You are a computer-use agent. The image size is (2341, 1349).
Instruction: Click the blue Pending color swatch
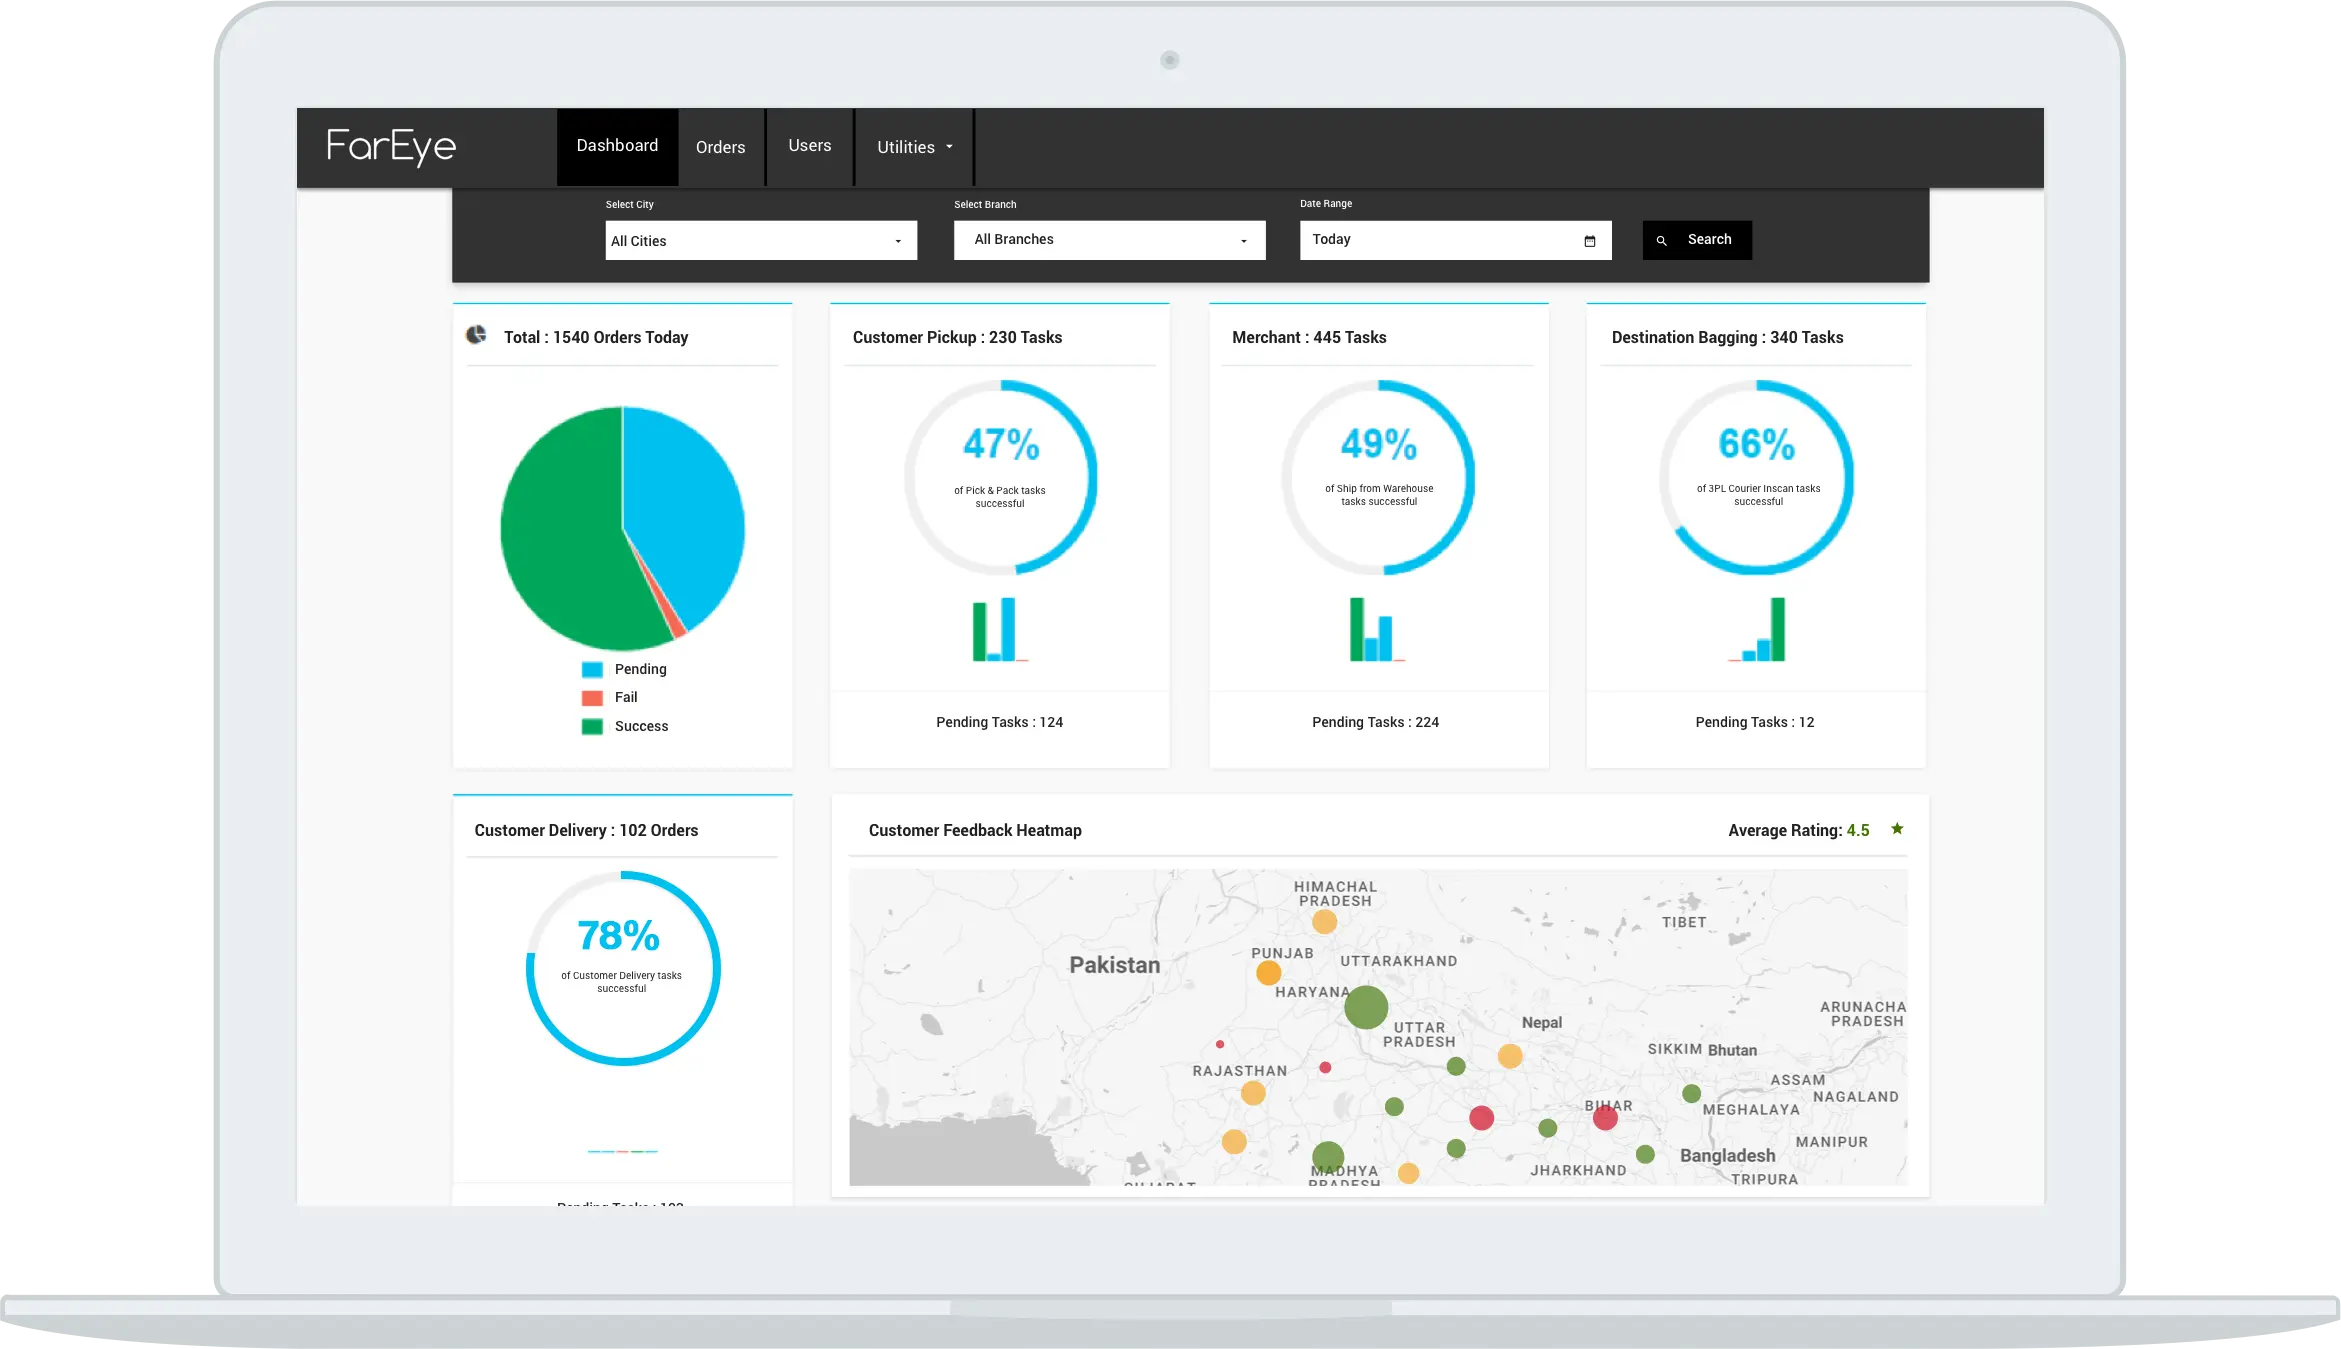[x=592, y=668]
